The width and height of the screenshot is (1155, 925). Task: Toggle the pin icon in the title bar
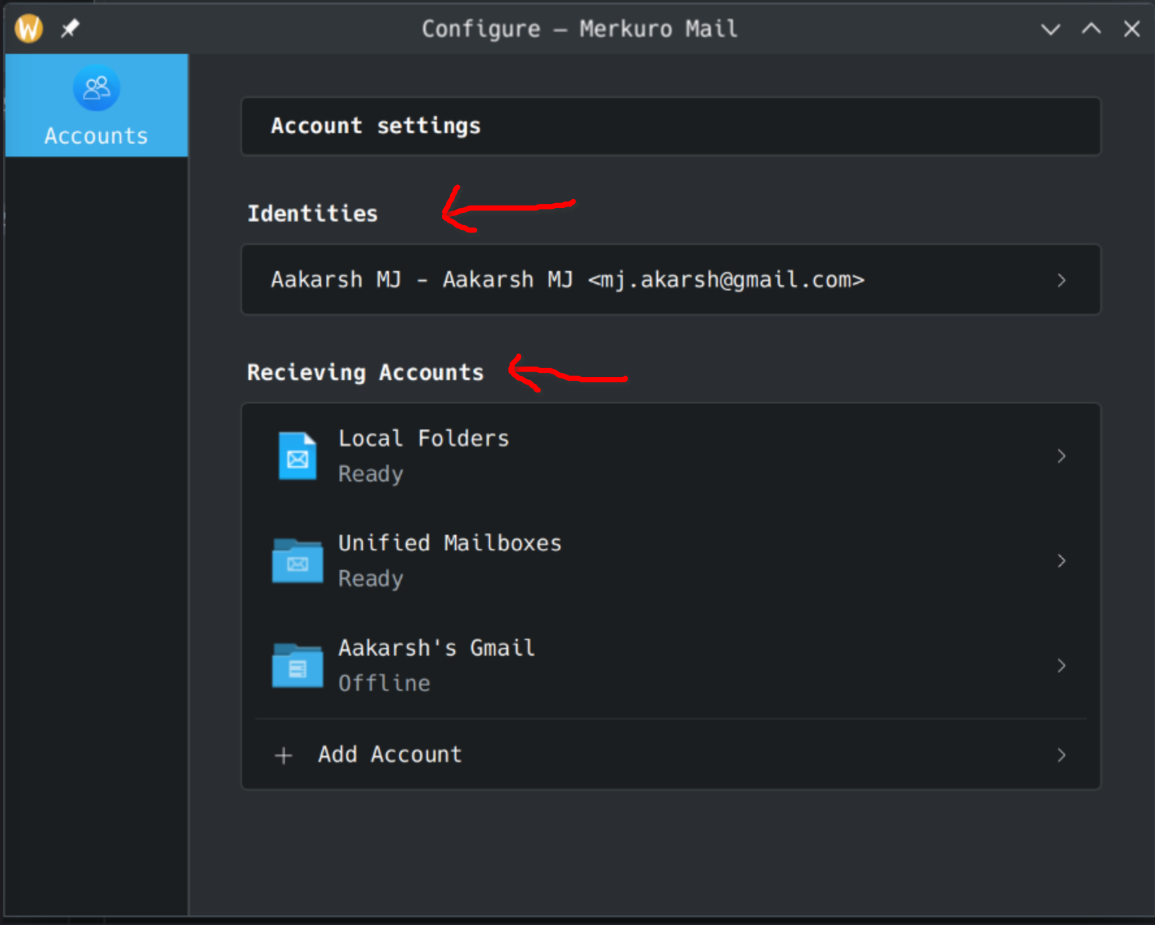pyautogui.click(x=69, y=29)
